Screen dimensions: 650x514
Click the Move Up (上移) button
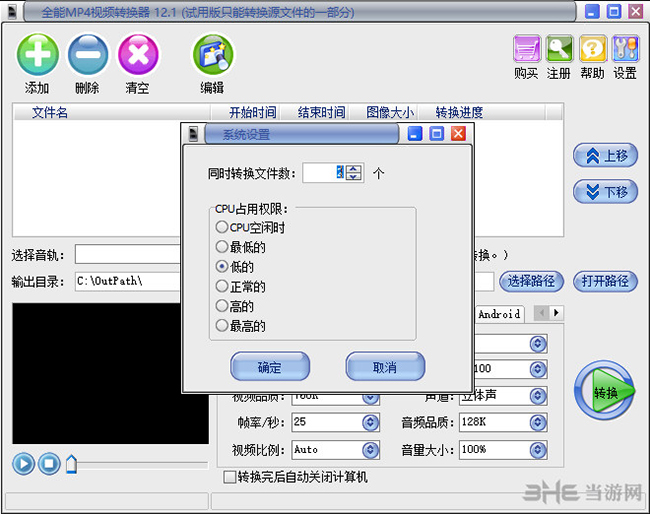coord(605,155)
